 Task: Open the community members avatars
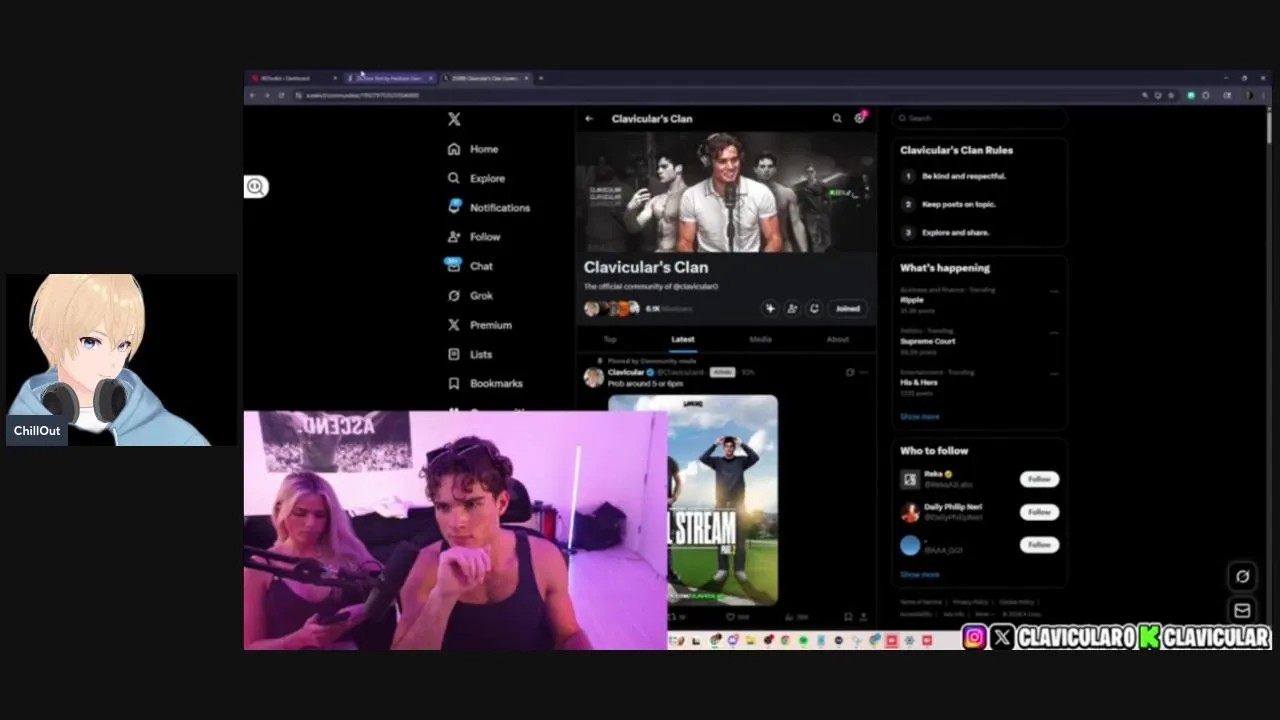coord(612,309)
